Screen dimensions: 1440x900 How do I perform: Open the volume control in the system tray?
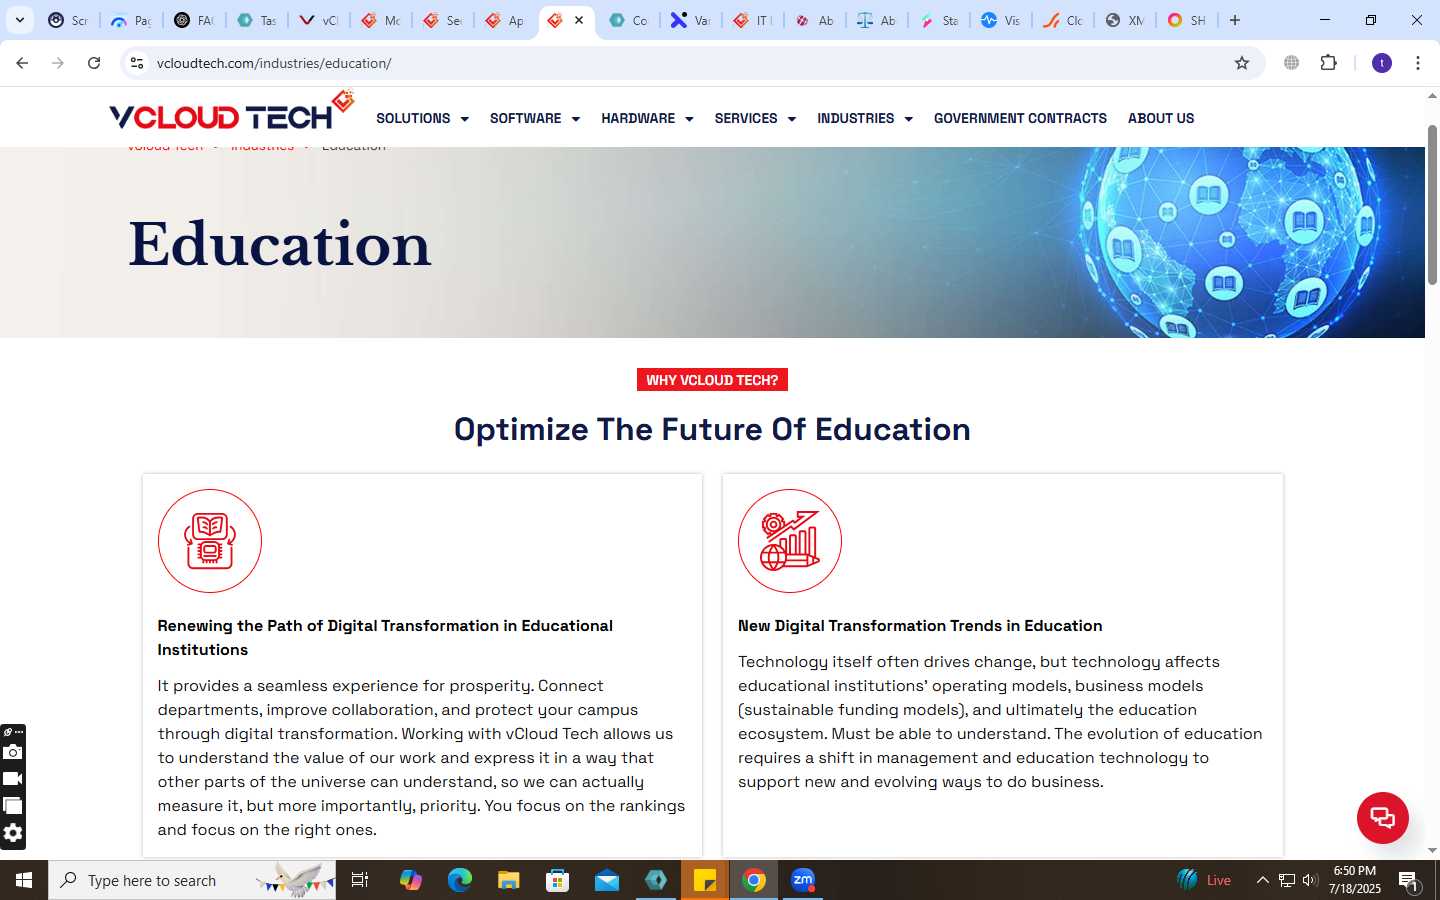tap(1310, 880)
